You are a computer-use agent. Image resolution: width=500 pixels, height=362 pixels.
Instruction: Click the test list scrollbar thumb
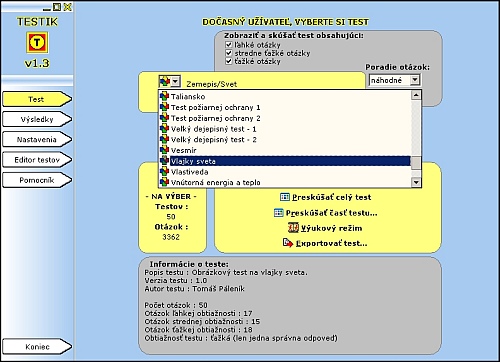[x=416, y=163]
